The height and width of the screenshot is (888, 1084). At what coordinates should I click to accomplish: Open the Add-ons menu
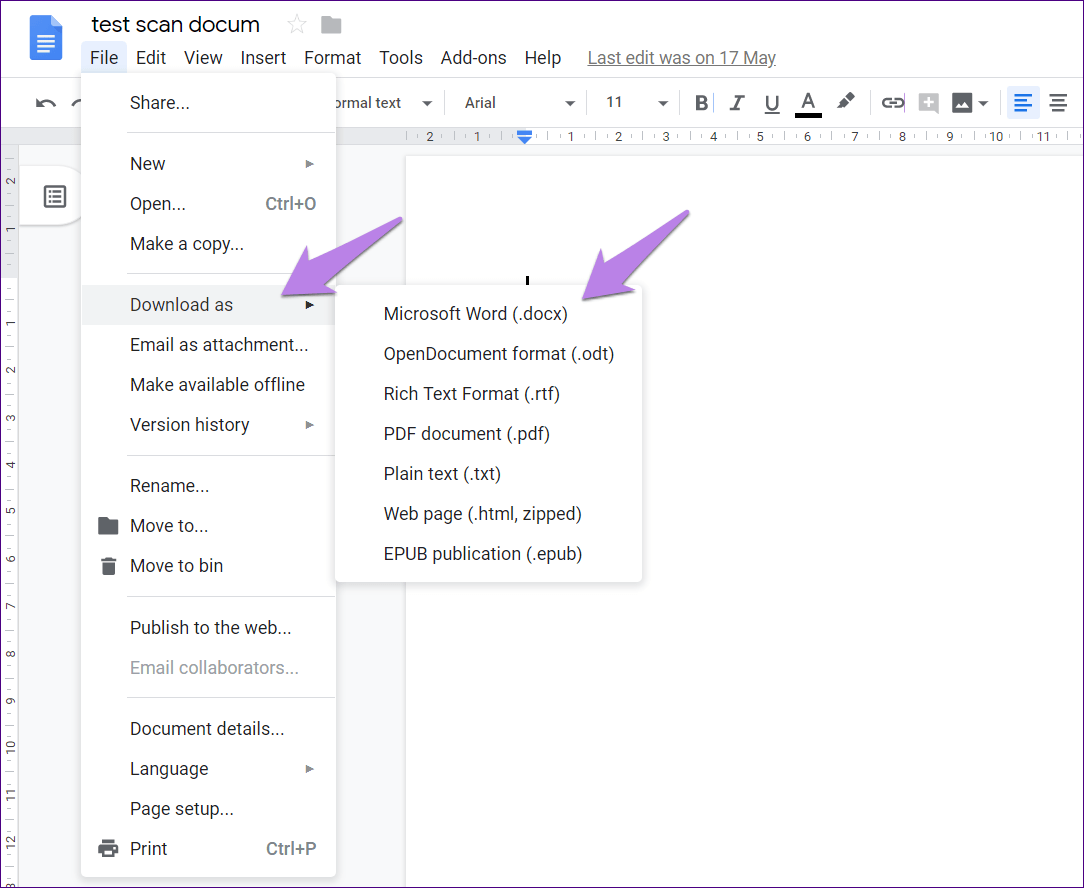tap(474, 58)
